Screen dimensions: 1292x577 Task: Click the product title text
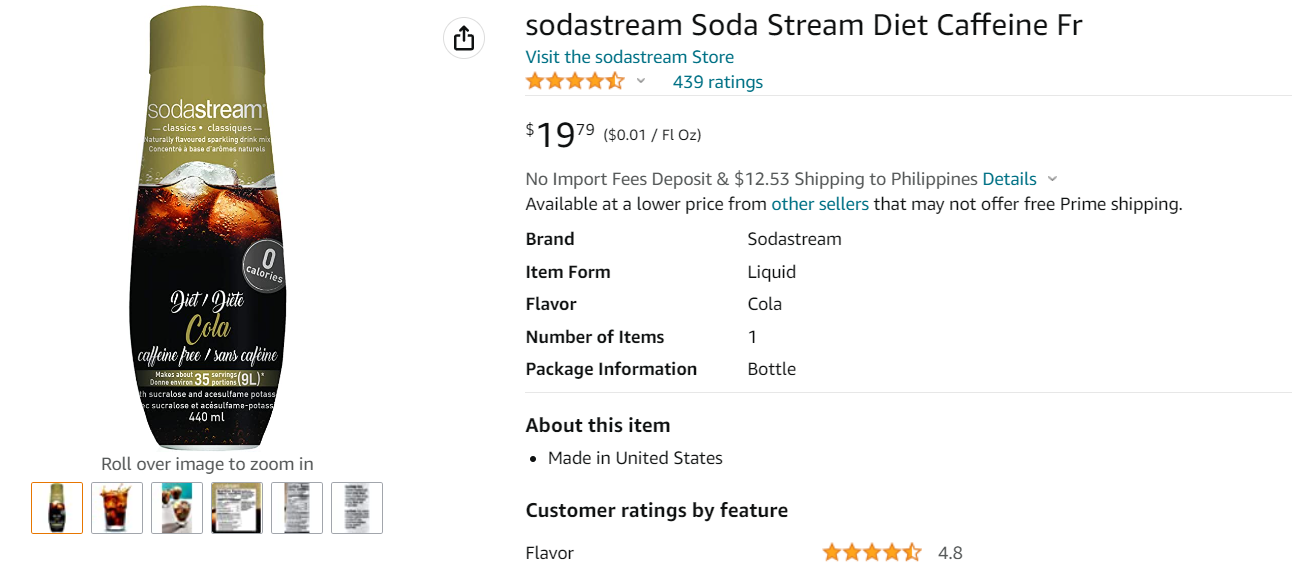(804, 25)
